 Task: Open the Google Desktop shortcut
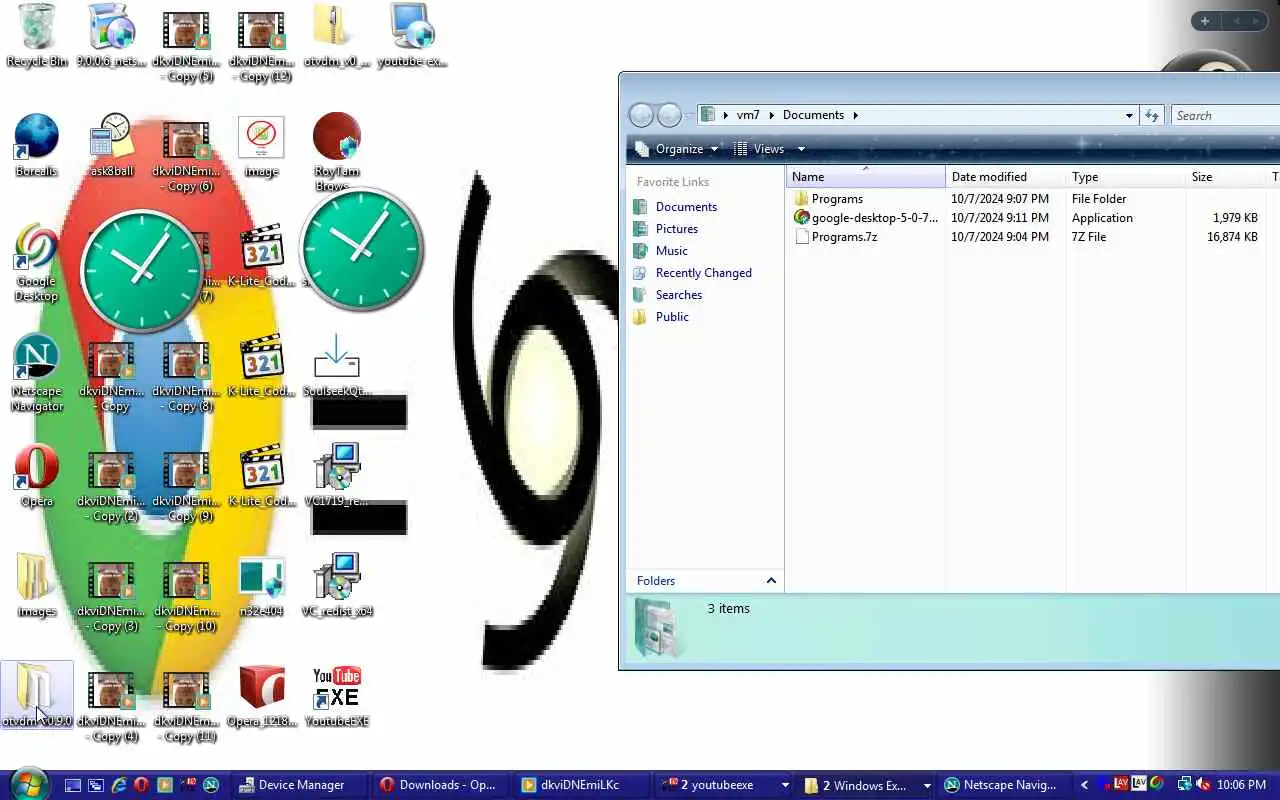[37, 262]
